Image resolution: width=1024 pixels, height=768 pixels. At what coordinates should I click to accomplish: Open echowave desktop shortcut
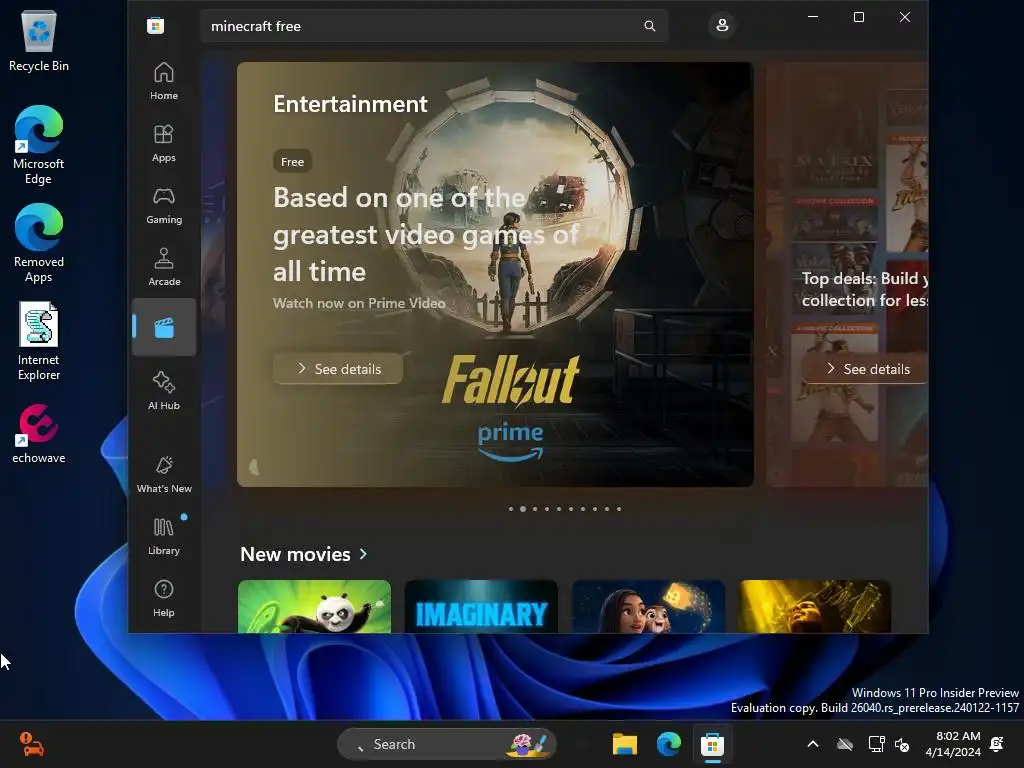[x=39, y=434]
